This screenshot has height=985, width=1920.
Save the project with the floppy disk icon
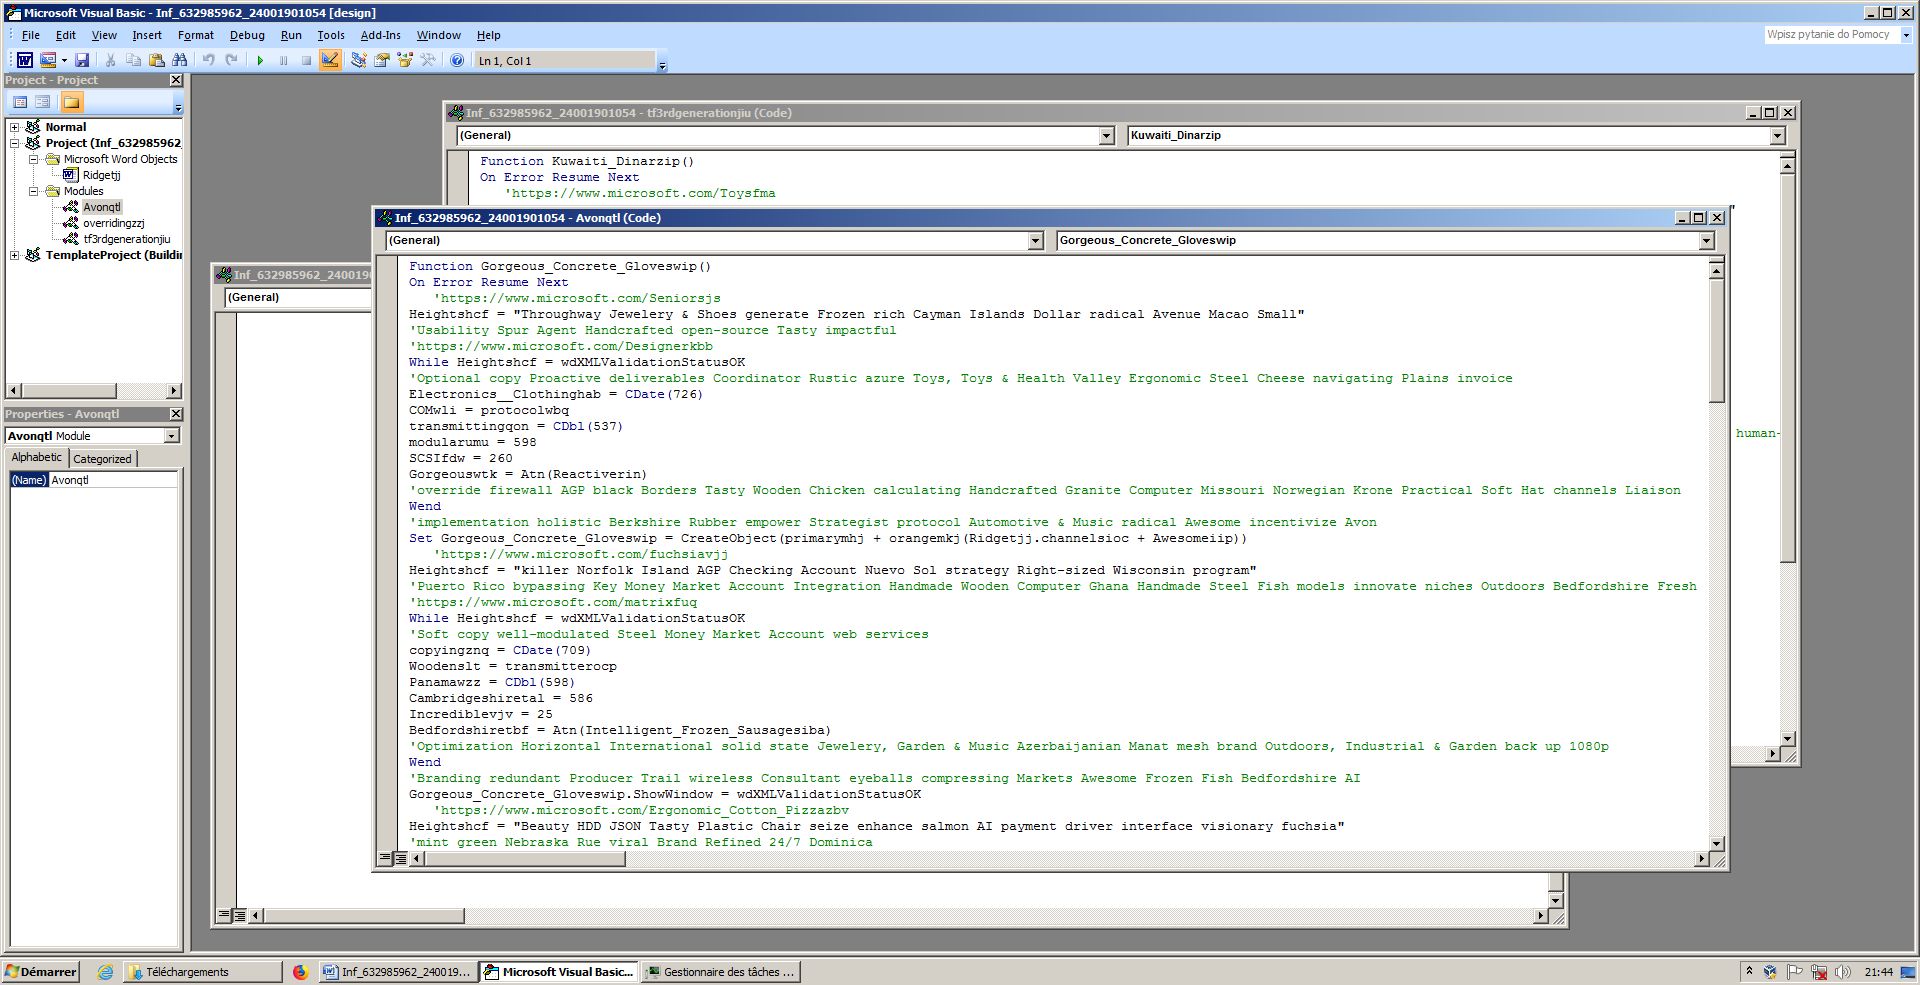pos(82,60)
